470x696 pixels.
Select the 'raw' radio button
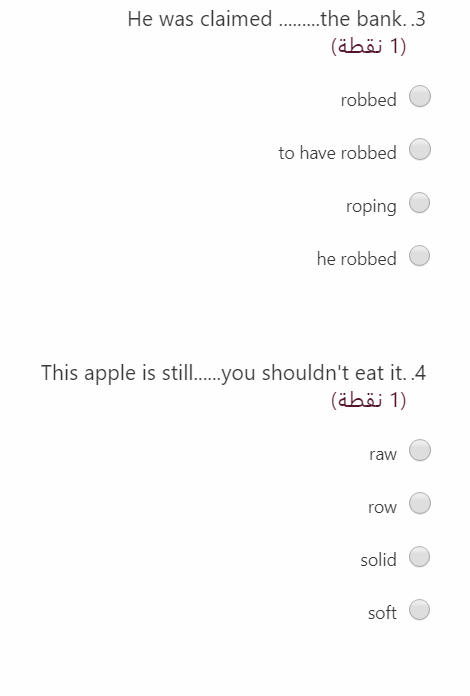click(419, 451)
